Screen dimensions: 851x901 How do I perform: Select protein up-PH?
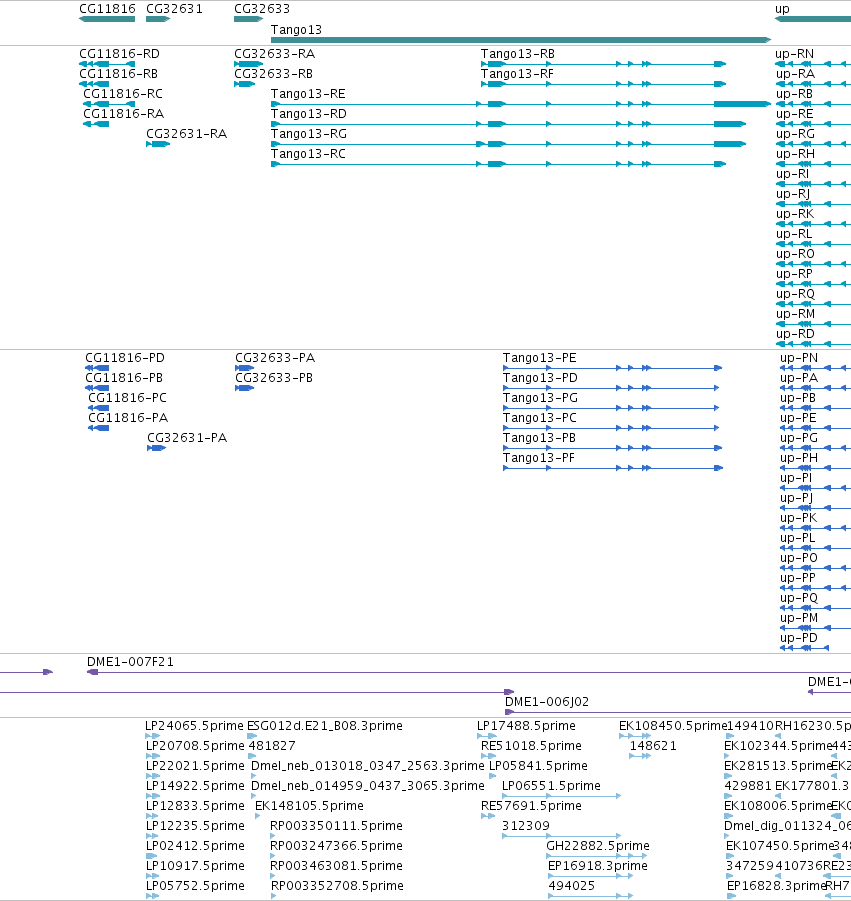coord(799,458)
